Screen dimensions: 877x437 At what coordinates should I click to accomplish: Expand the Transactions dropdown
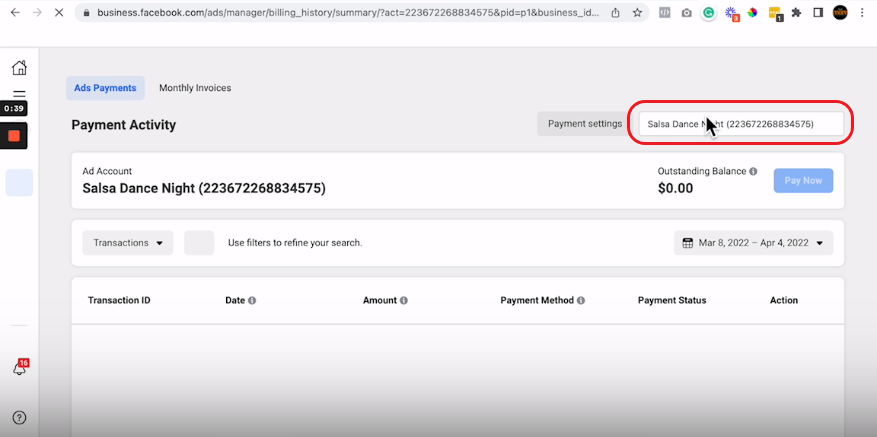click(128, 243)
